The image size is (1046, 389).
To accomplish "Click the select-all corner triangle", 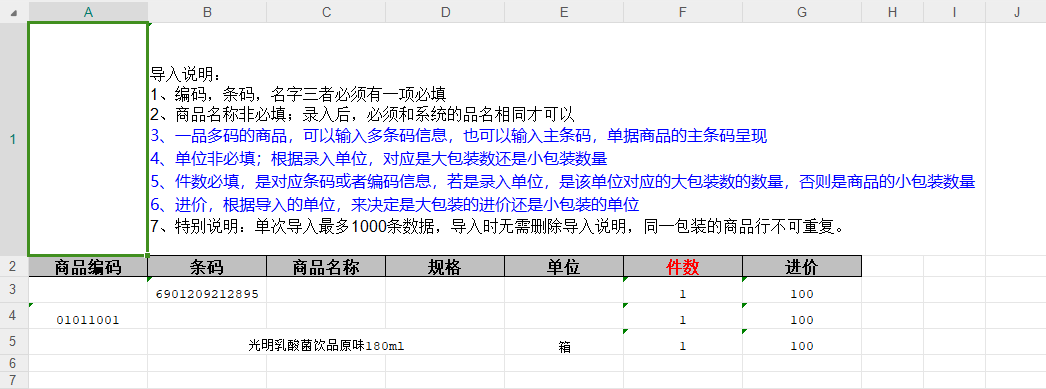I will click(x=14, y=11).
